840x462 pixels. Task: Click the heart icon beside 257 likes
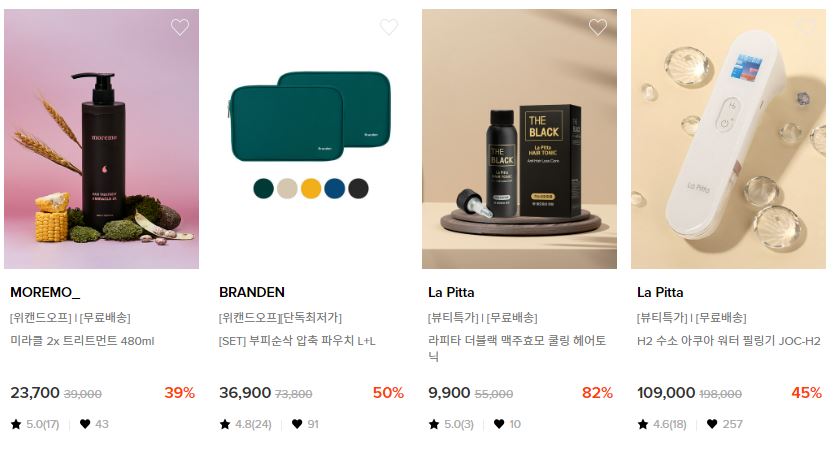coord(712,424)
